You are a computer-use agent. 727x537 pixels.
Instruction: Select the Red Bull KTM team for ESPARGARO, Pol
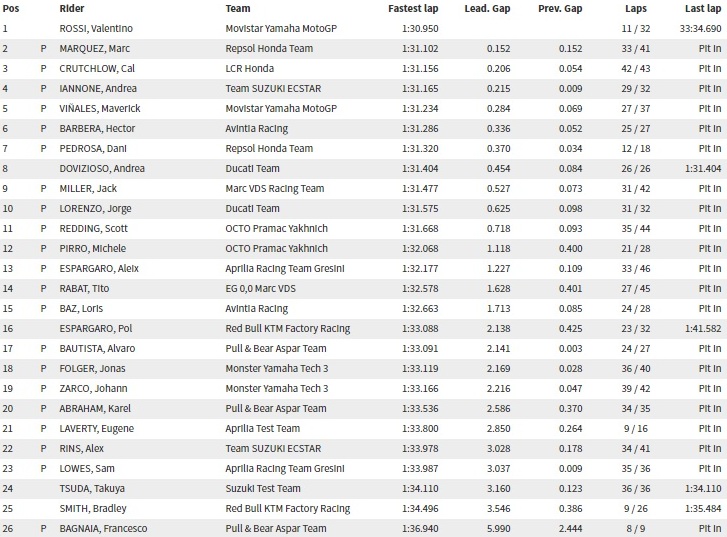[x=287, y=328]
